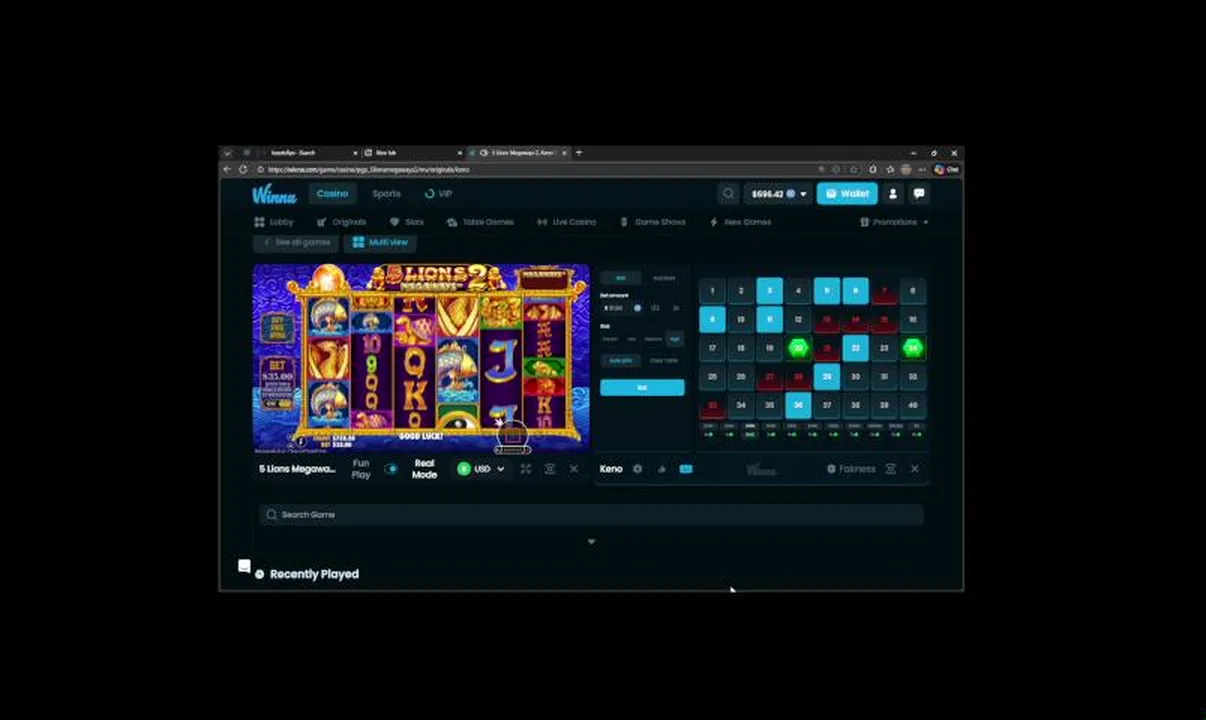1206x720 pixels.
Task: Click See all games button
Action: point(297,243)
